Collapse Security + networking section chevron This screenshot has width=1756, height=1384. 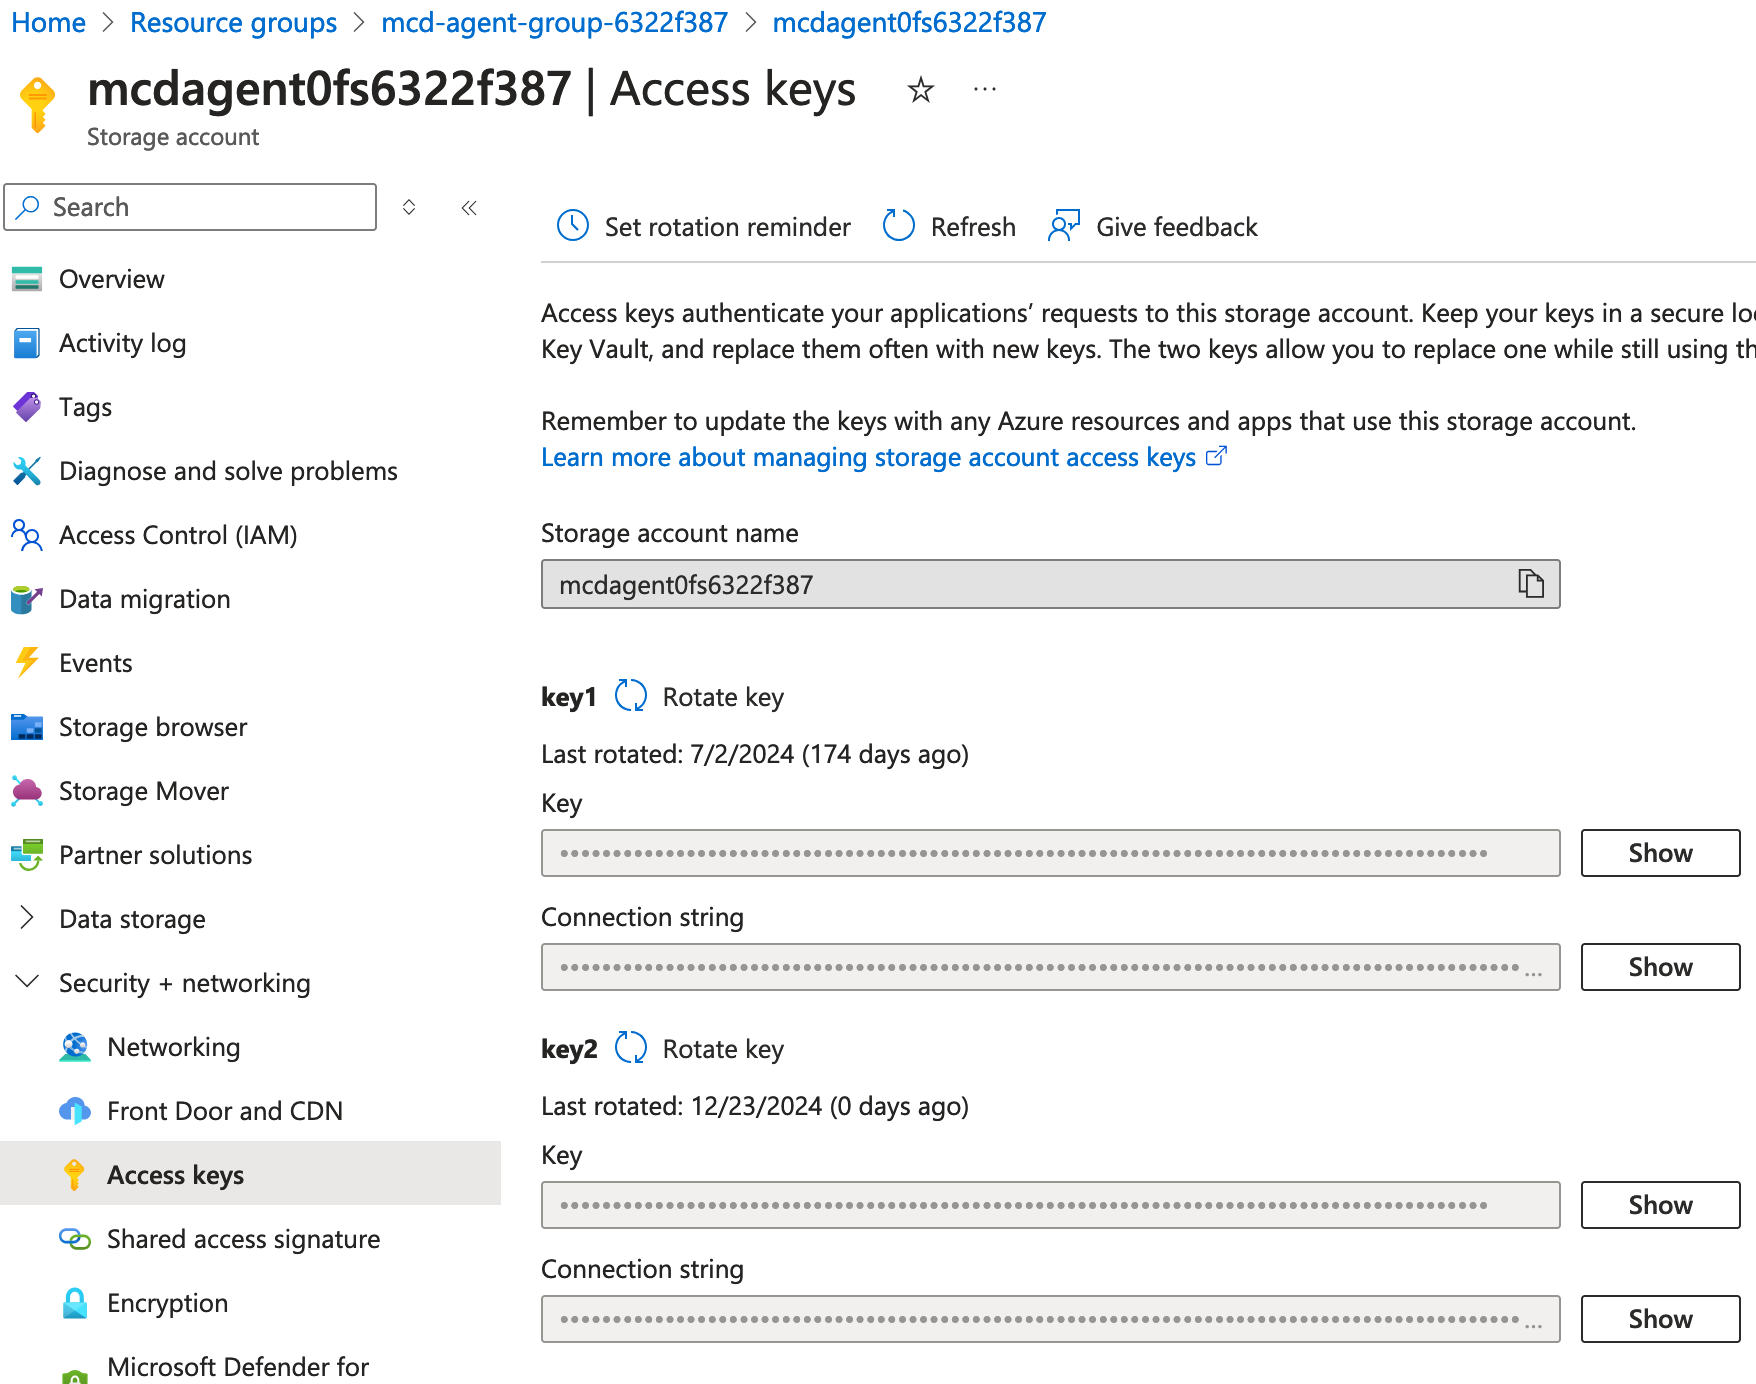point(27,981)
